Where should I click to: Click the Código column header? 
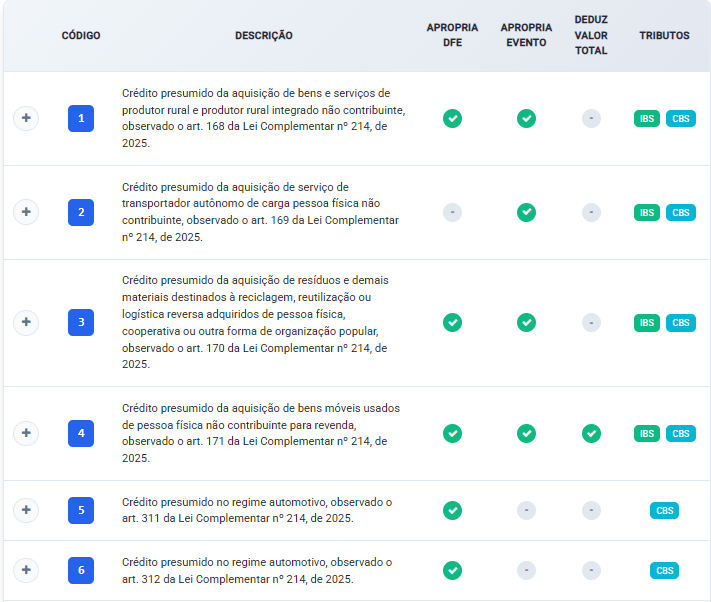pyautogui.click(x=81, y=36)
